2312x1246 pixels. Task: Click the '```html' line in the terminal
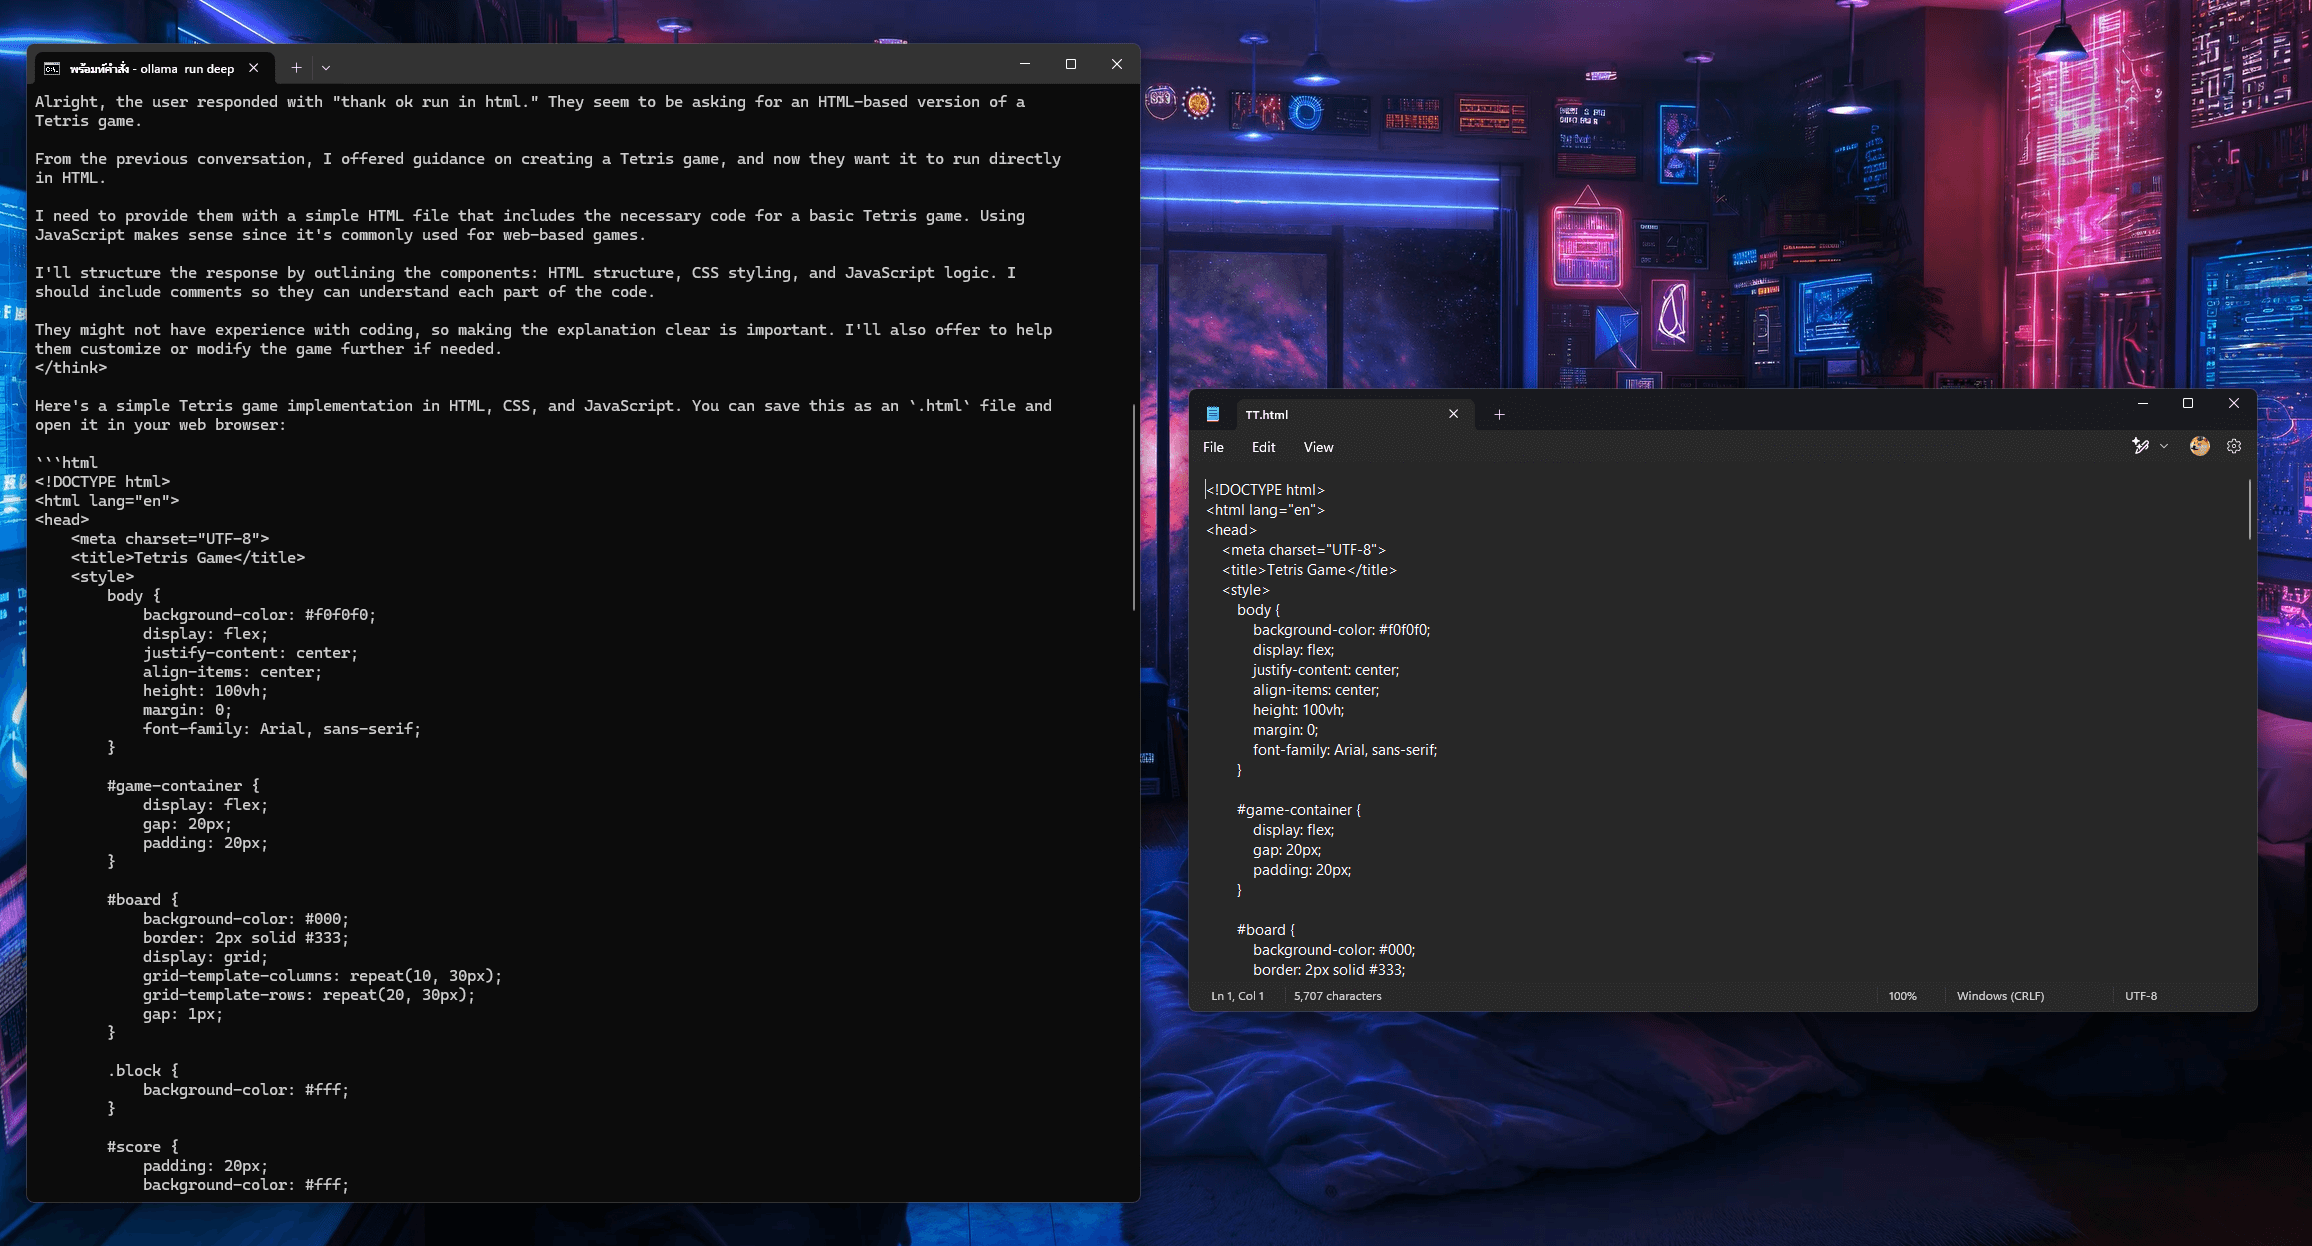pos(66,463)
